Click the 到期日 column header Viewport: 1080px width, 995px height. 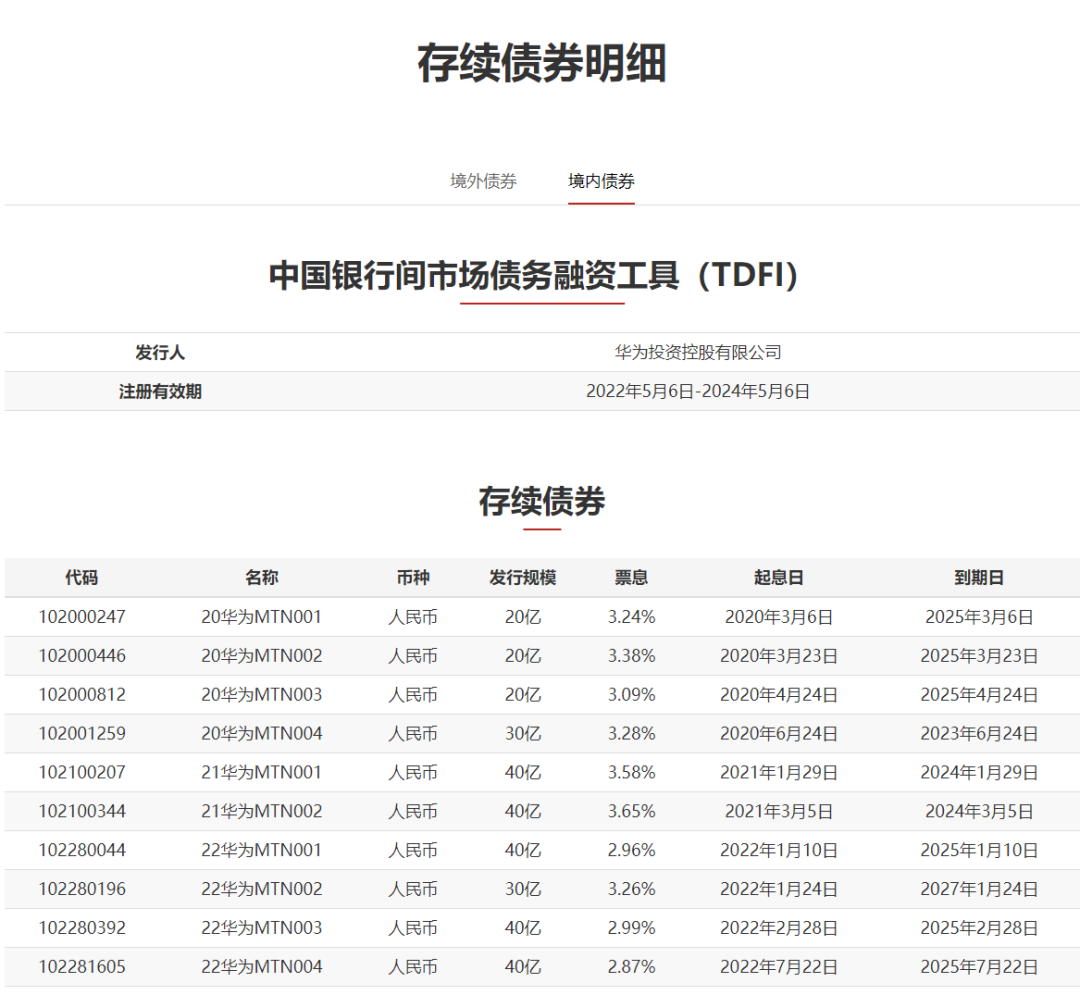tap(979, 578)
